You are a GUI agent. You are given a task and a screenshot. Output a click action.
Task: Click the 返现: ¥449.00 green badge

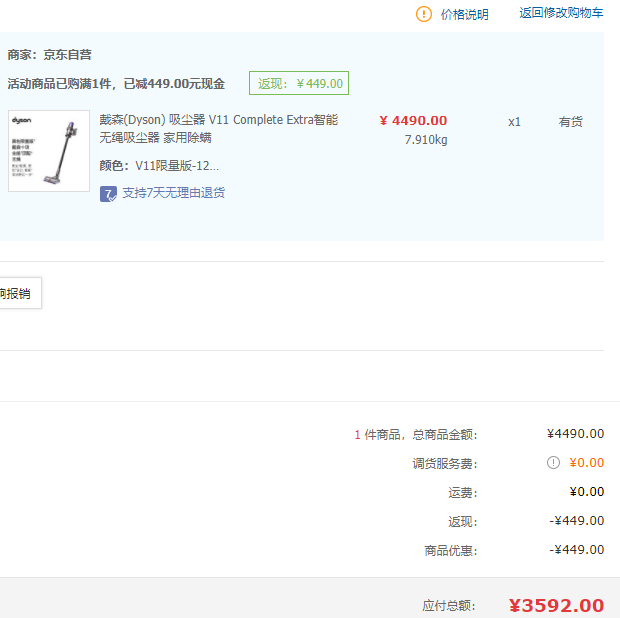pyautogui.click(x=299, y=83)
